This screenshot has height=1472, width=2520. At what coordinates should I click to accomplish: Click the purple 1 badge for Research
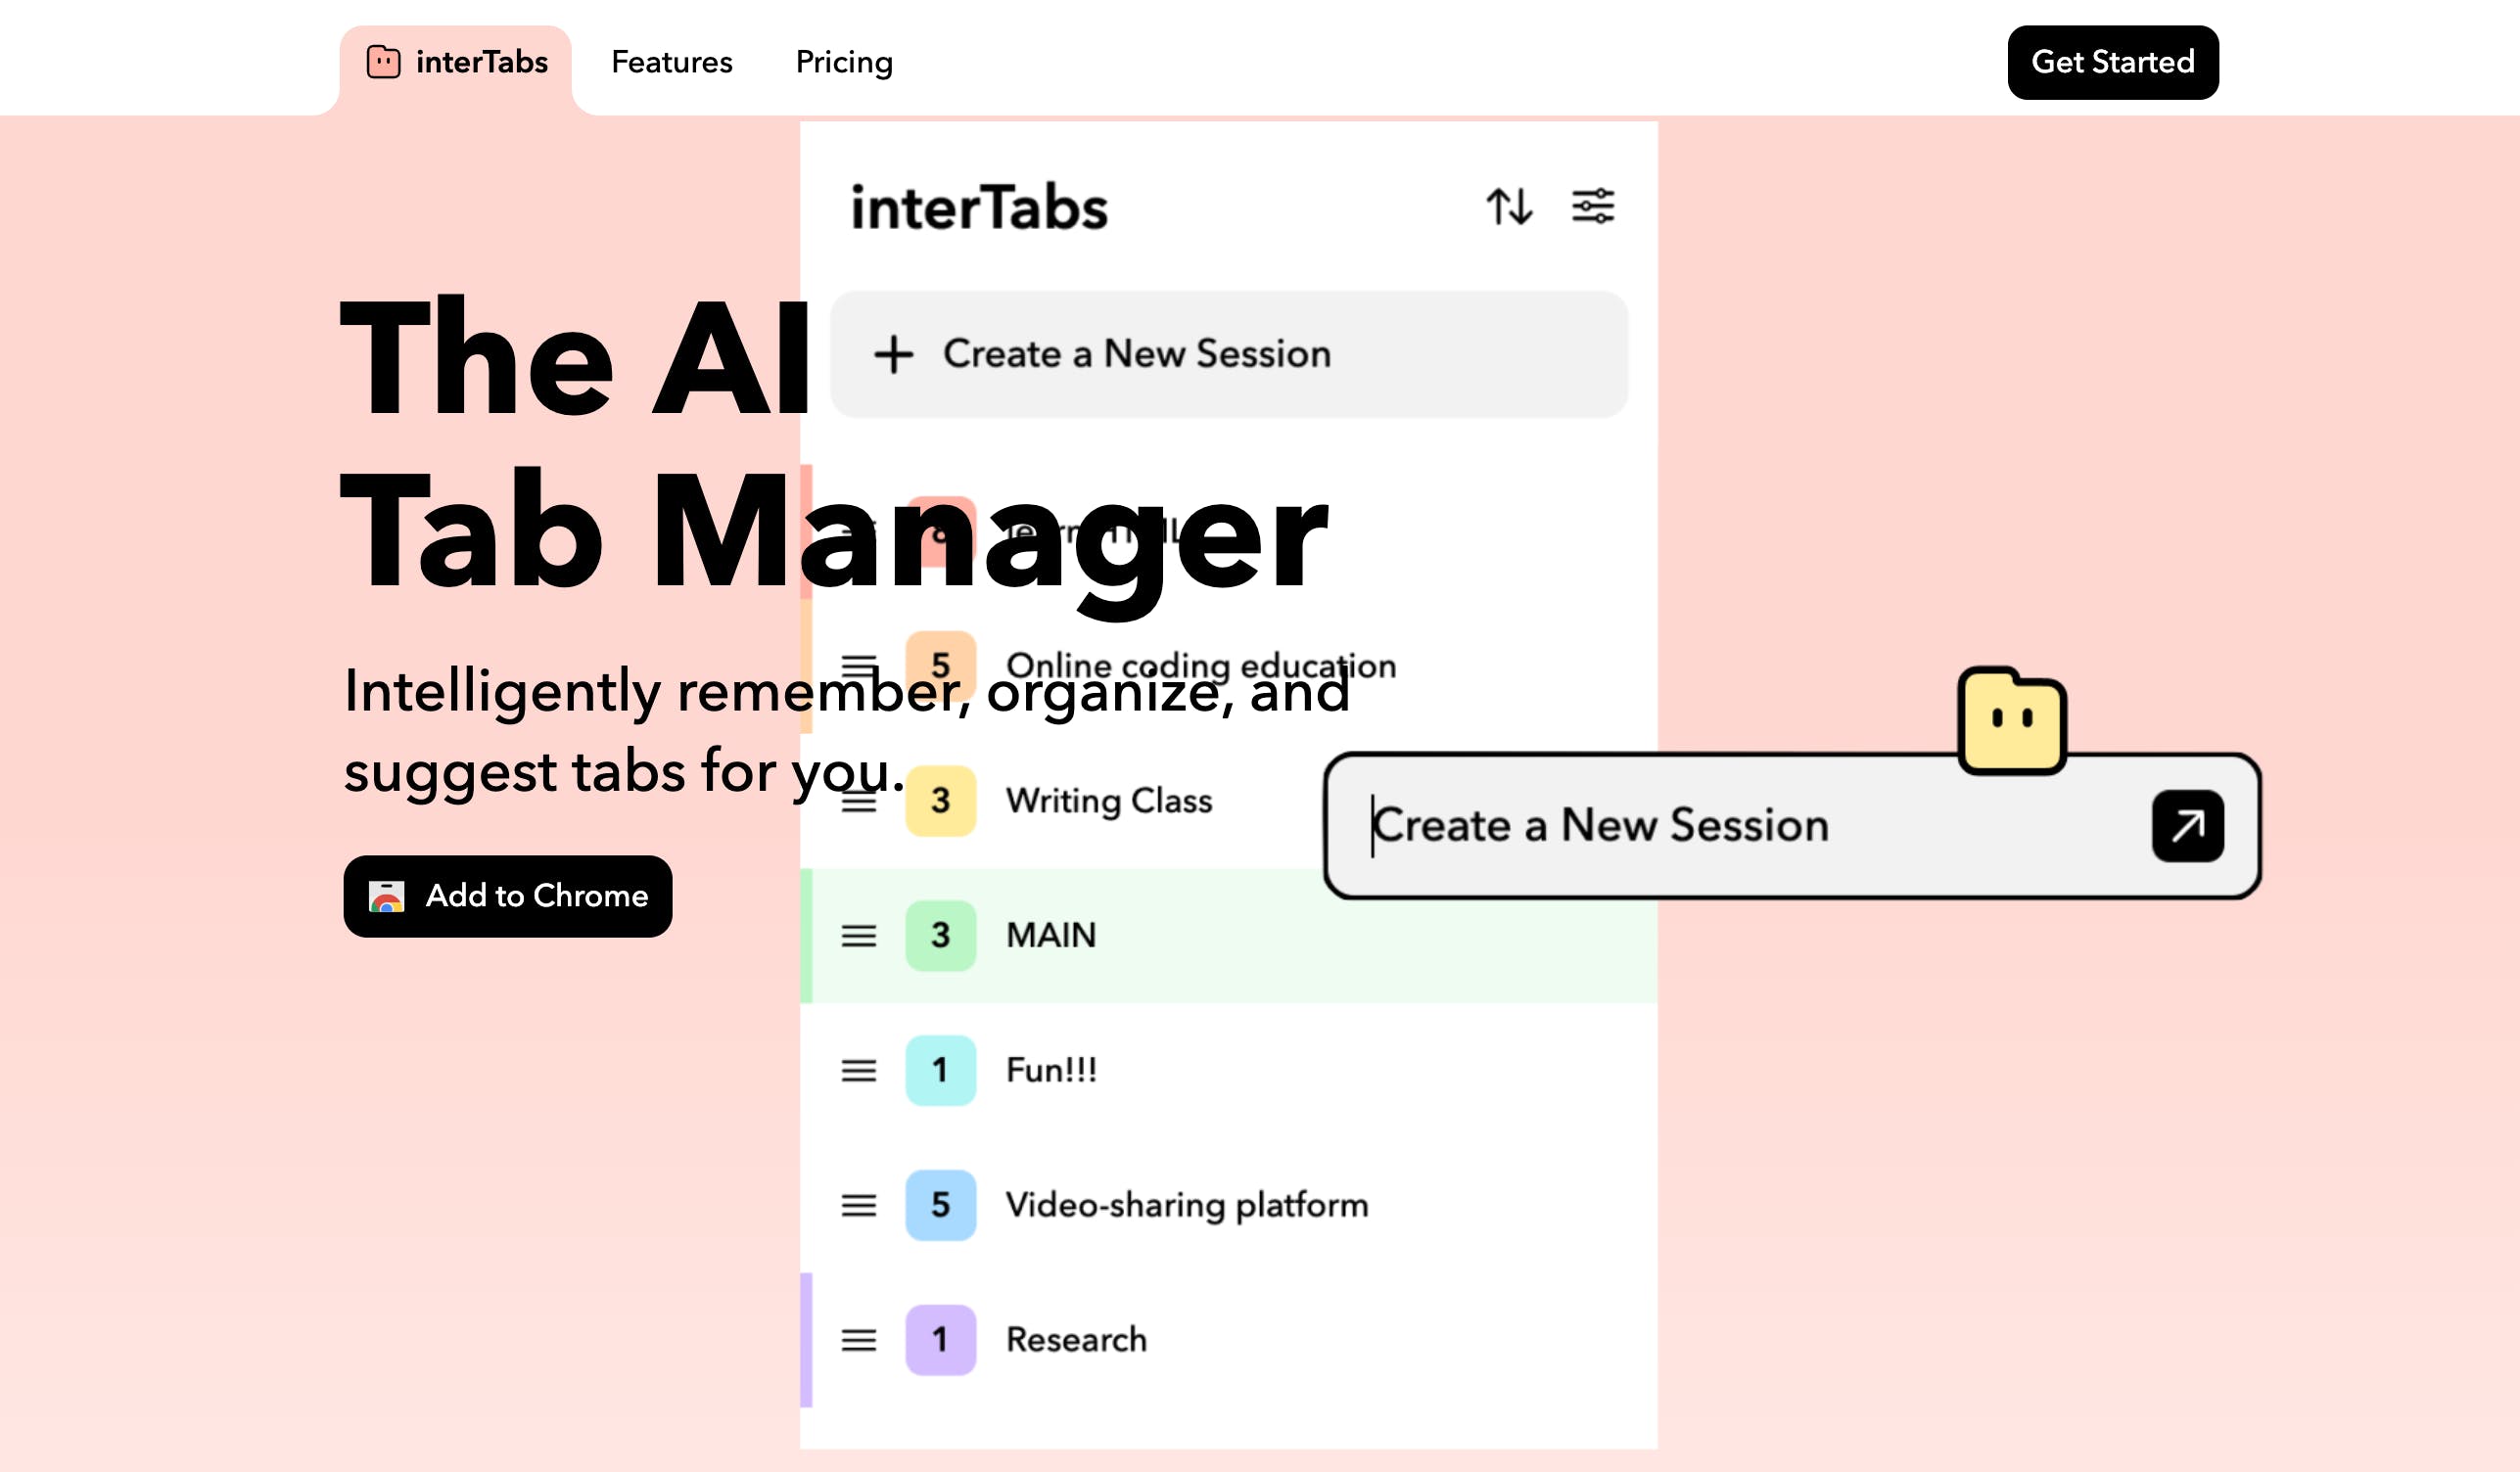(940, 1340)
